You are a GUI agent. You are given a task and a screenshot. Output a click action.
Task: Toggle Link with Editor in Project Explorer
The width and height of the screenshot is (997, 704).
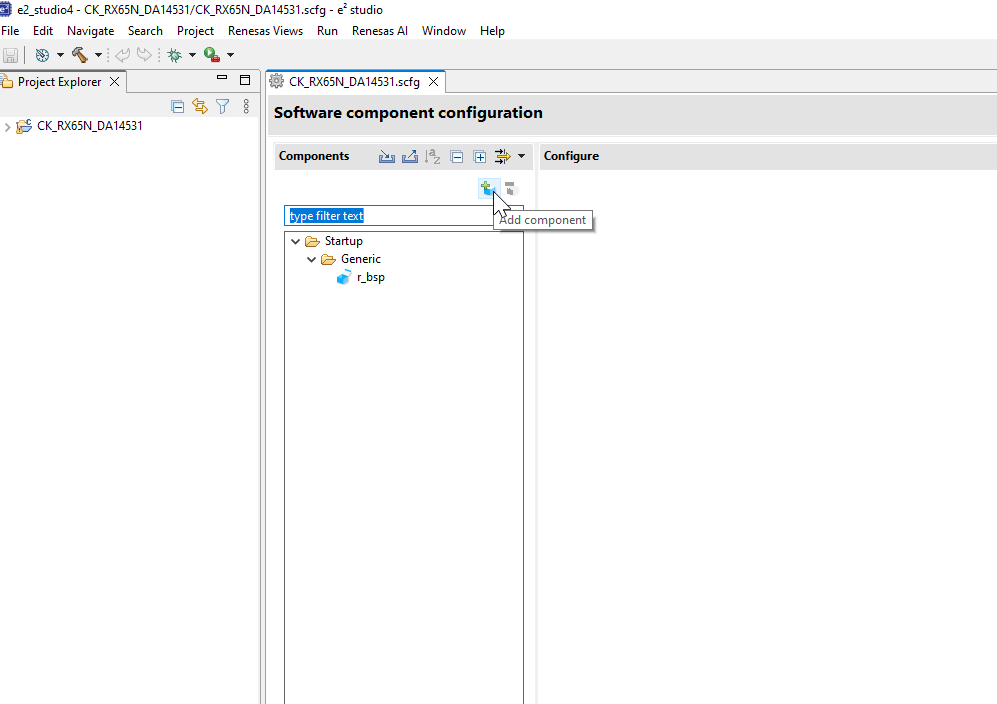[200, 106]
